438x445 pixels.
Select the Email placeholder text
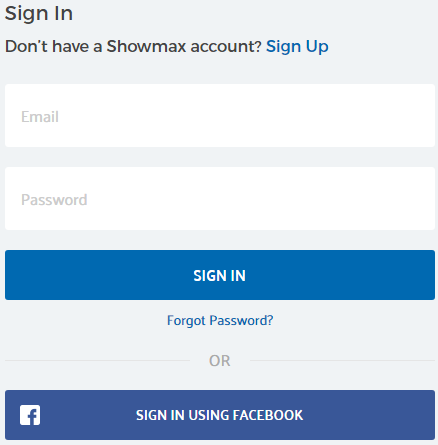click(x=40, y=117)
